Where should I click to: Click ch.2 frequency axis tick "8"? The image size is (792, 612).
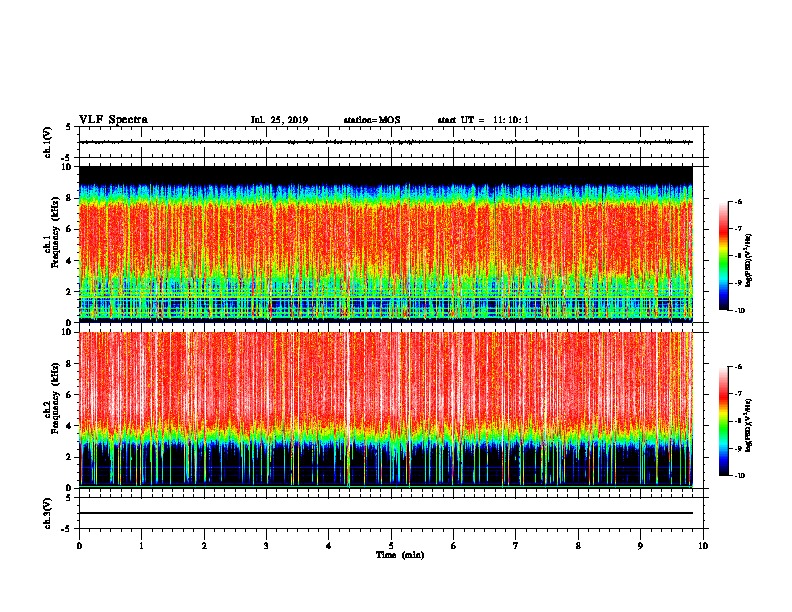pyautogui.click(x=69, y=364)
